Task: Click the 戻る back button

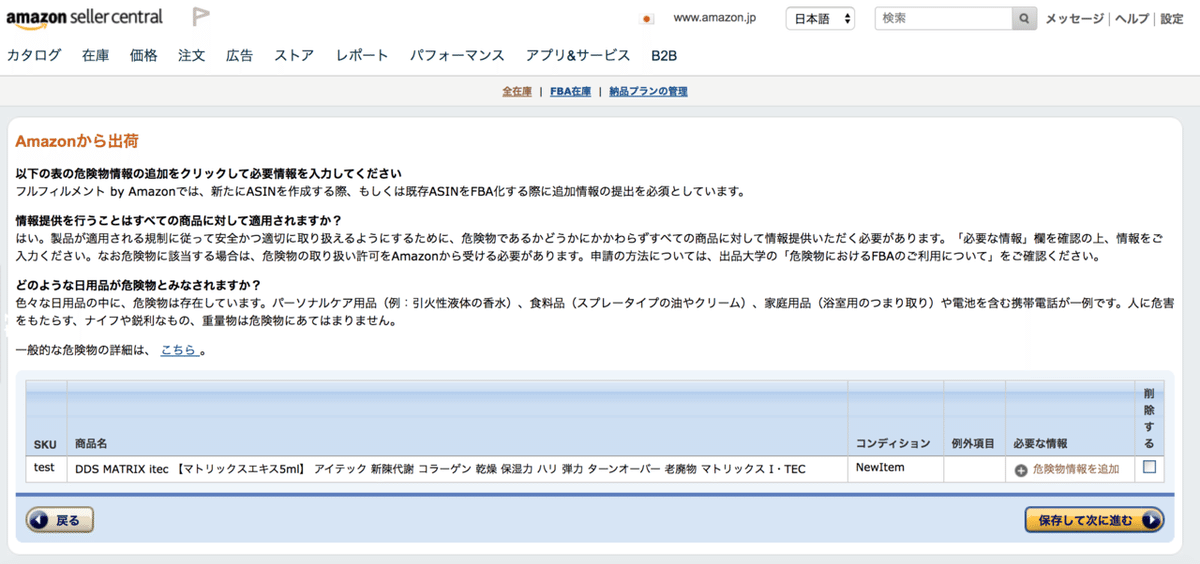Action: tap(60, 520)
